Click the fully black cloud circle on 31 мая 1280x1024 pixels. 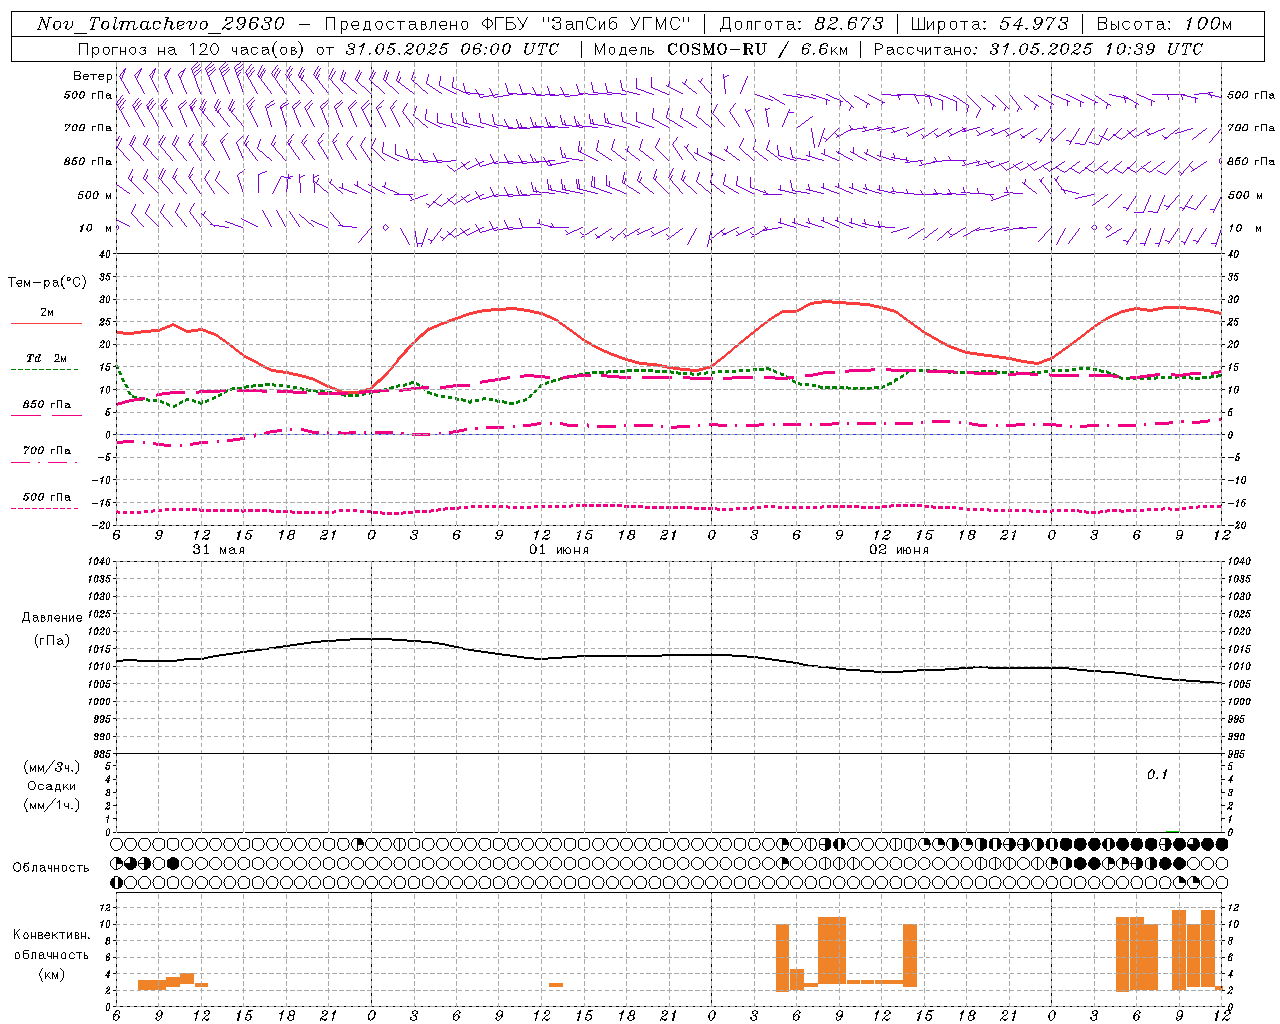click(x=173, y=863)
